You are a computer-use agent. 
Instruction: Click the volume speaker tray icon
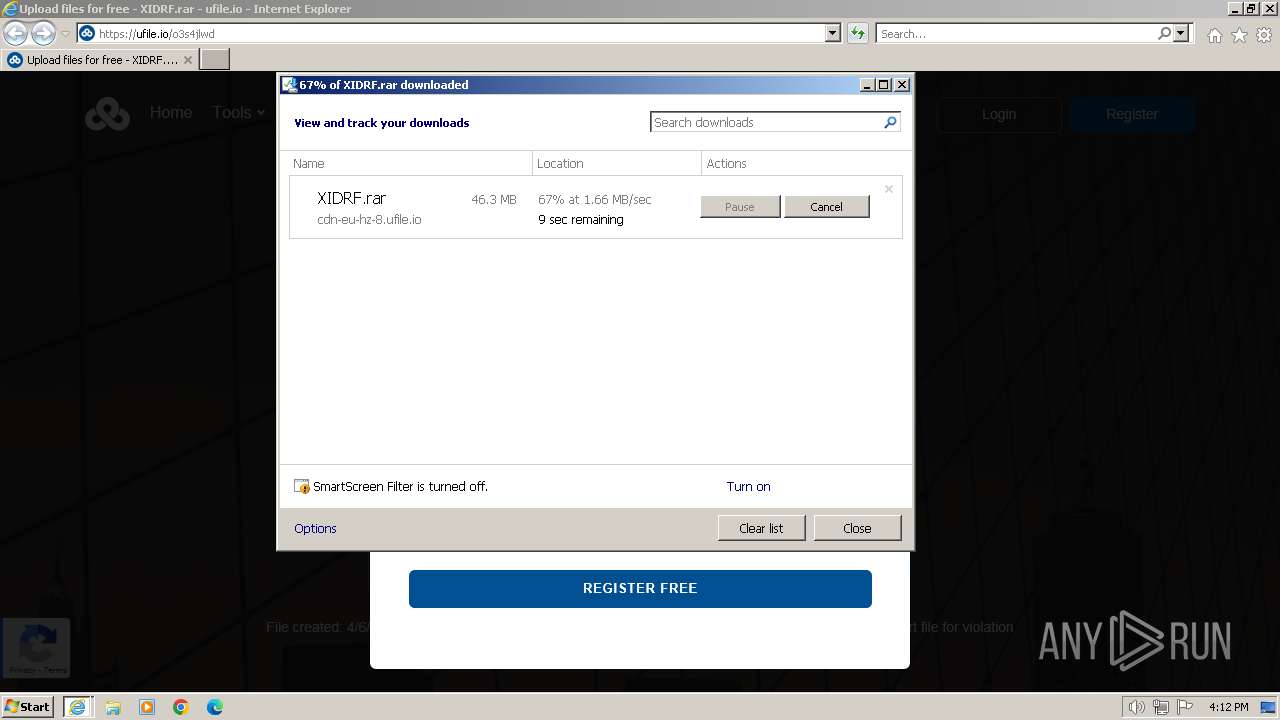point(1137,707)
